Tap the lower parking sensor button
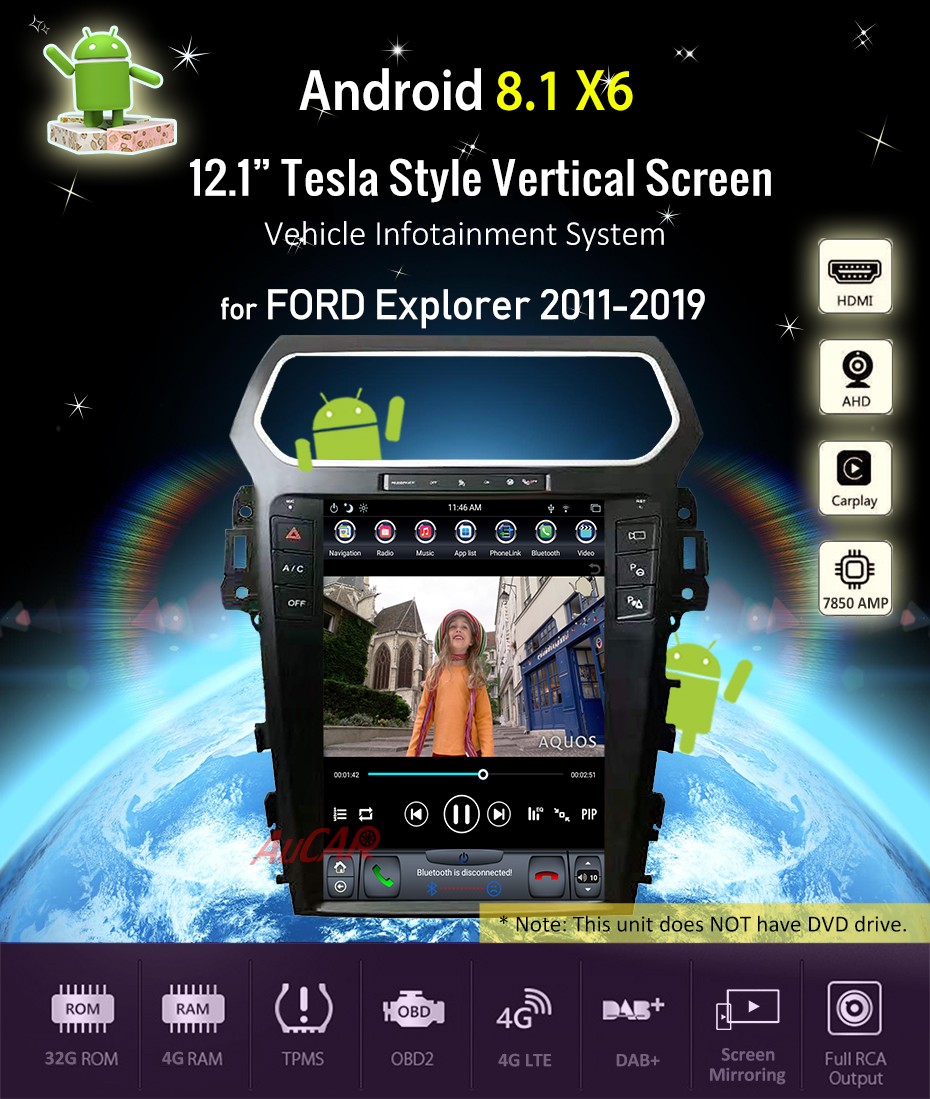The height and width of the screenshot is (1099, 930). point(635,602)
